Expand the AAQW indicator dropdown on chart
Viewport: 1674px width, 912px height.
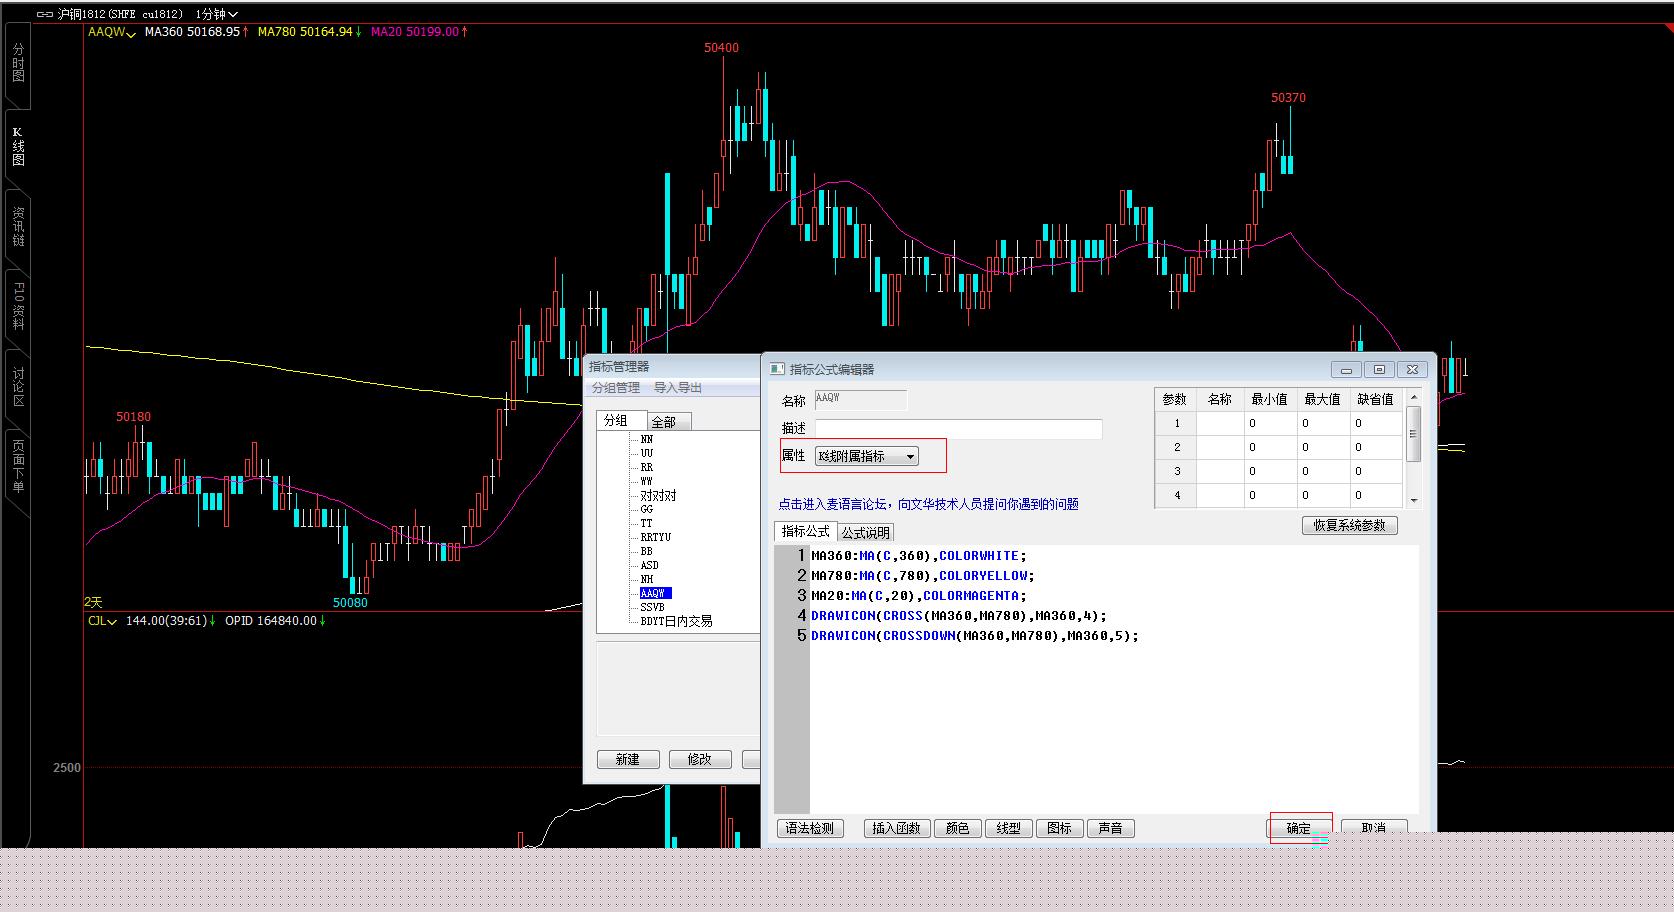(x=131, y=33)
